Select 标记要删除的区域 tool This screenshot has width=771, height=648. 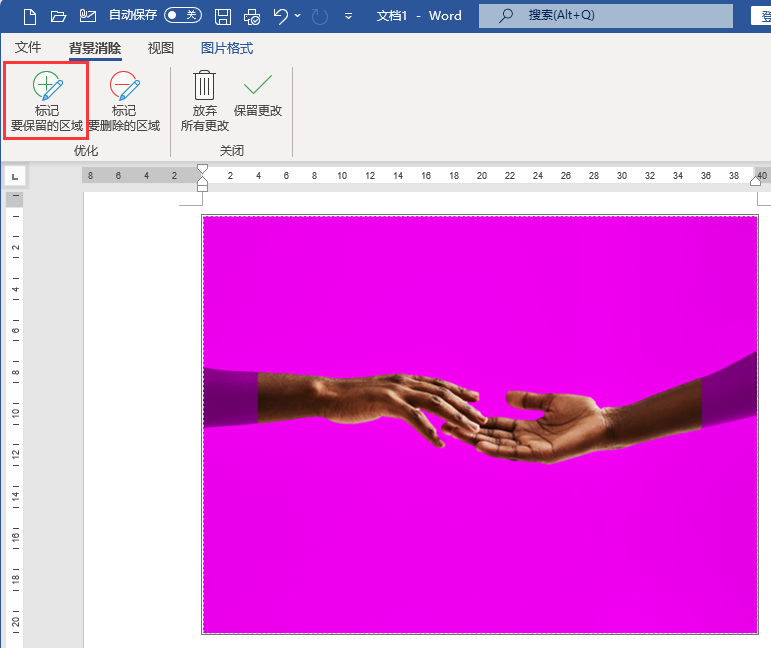[124, 101]
